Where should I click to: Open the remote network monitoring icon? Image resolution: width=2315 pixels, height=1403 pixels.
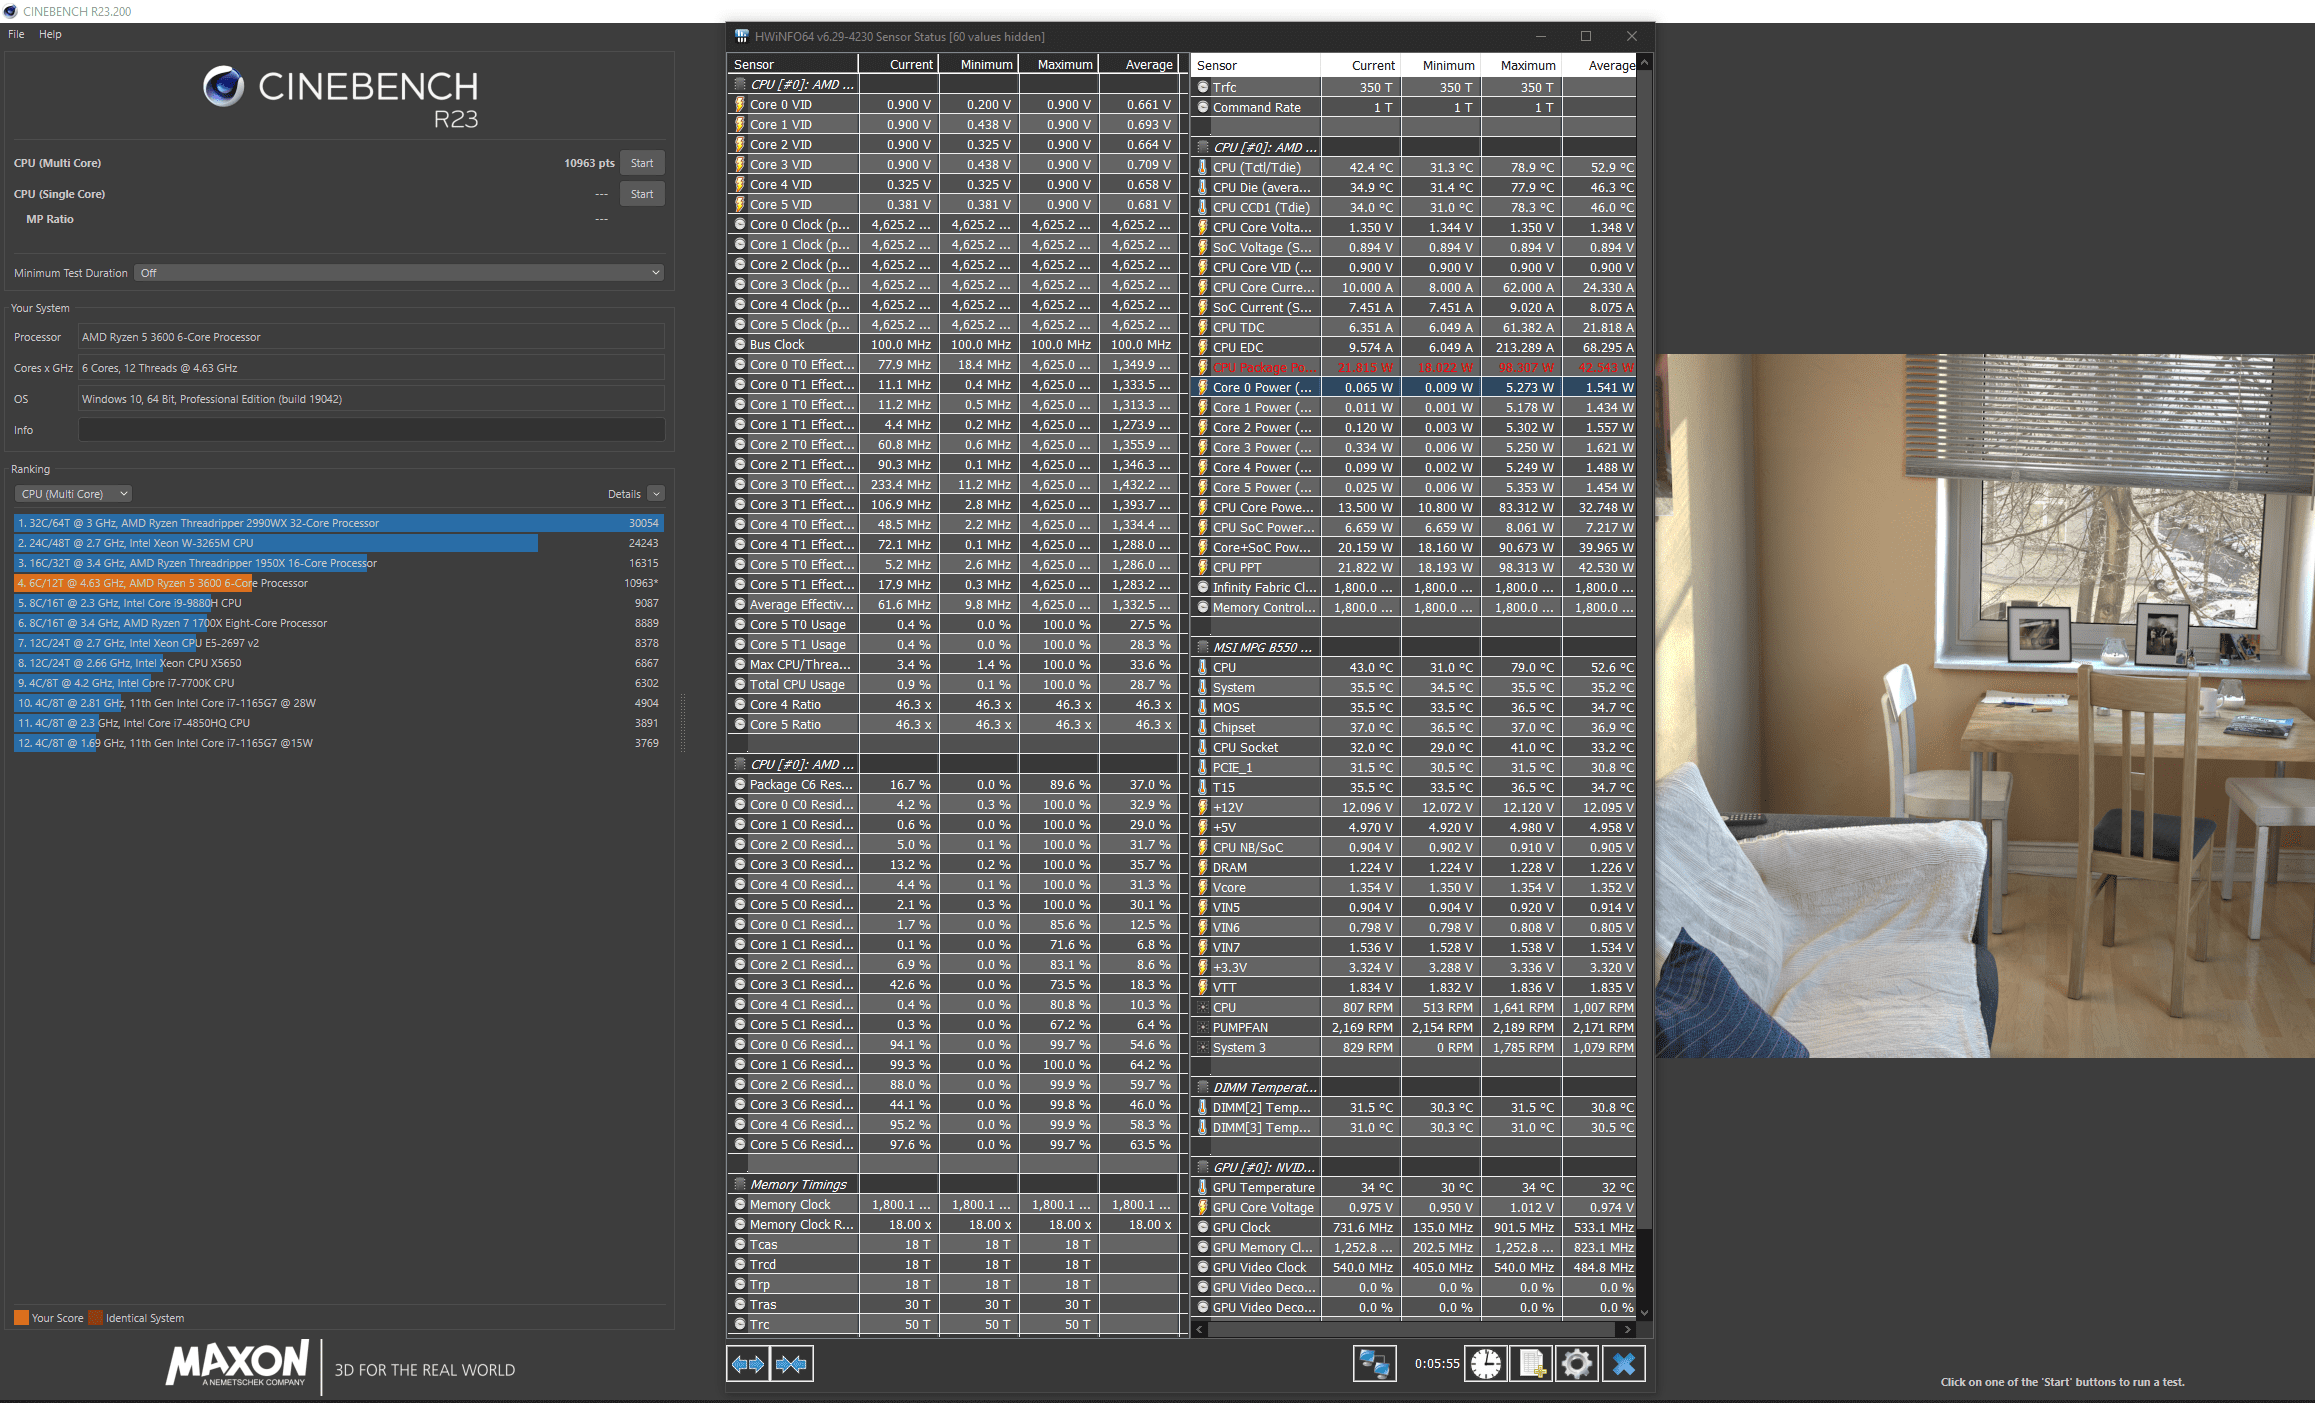coord(1374,1364)
